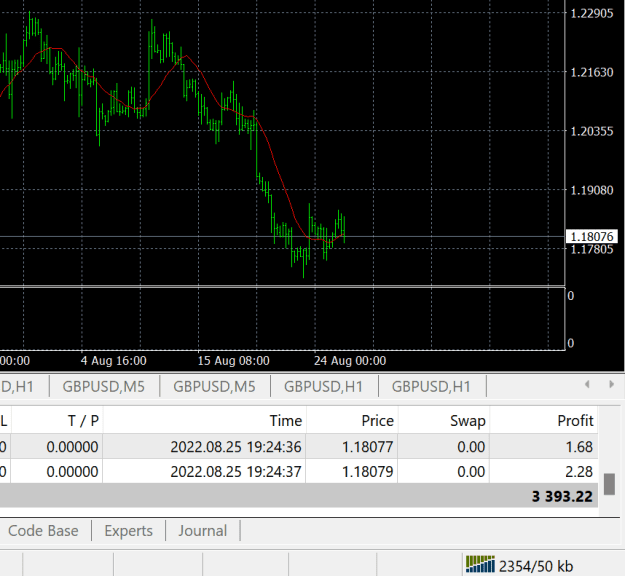Screen dimensions: 625x576
Task: Click the total profit 3 393.22
Action: pyautogui.click(x=562, y=497)
